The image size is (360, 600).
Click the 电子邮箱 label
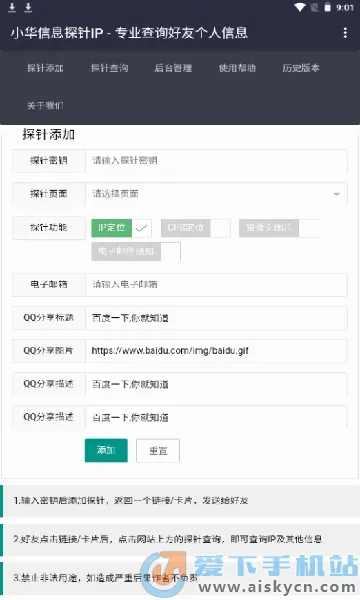[49, 285]
